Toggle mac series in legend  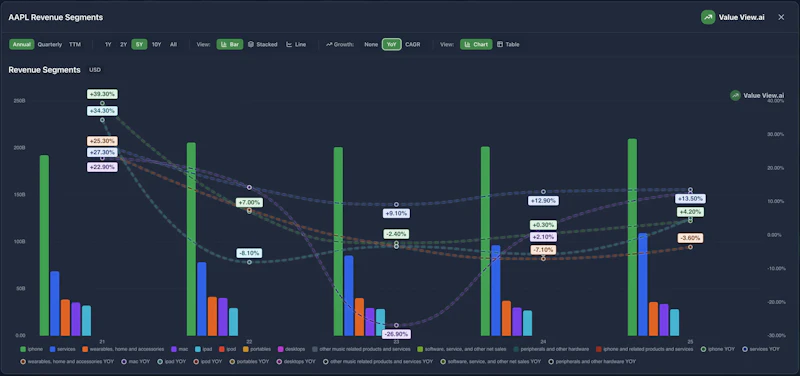[x=180, y=349]
